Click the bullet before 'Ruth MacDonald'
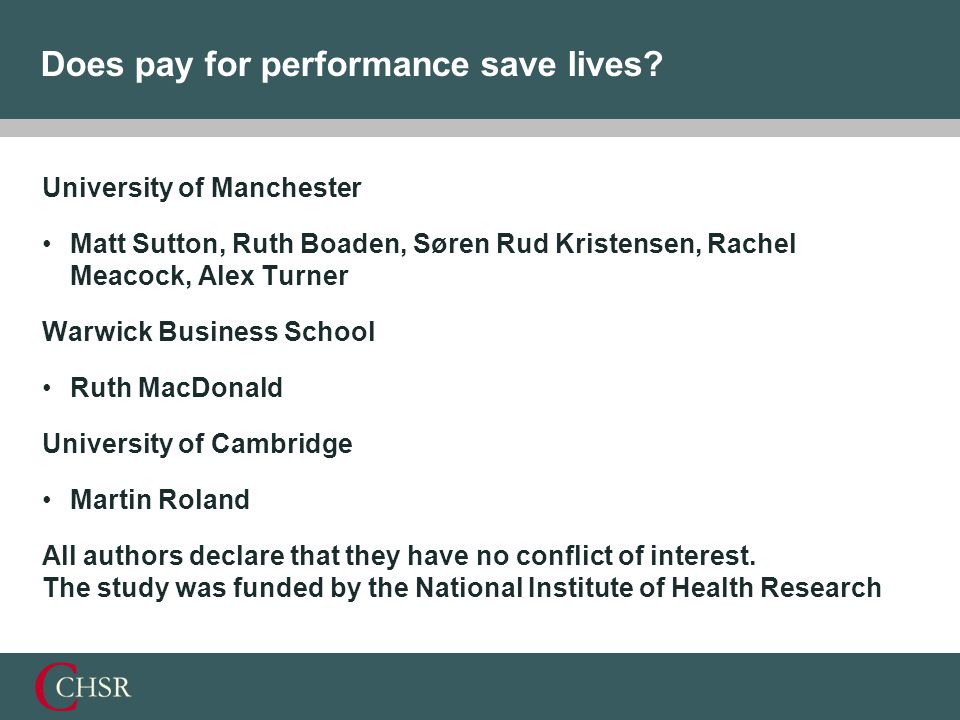 click(47, 388)
